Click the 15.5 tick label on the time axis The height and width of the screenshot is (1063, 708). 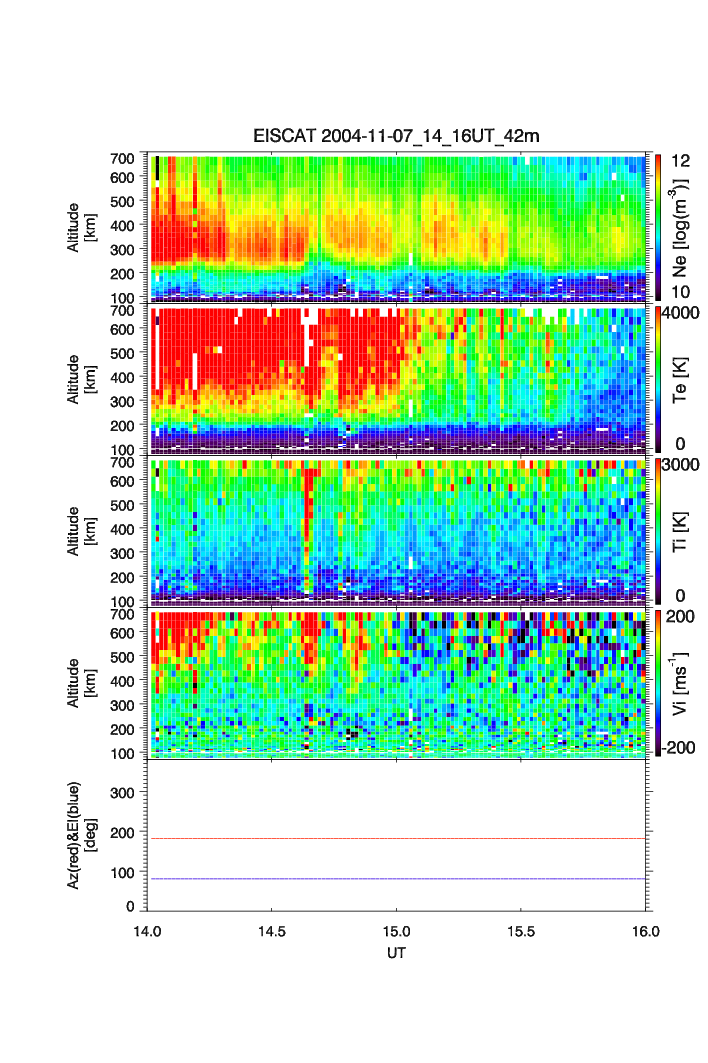tap(521, 929)
